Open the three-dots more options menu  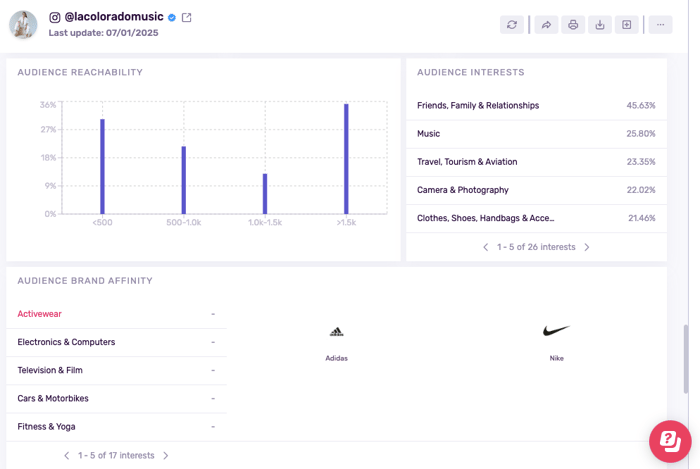coord(660,25)
